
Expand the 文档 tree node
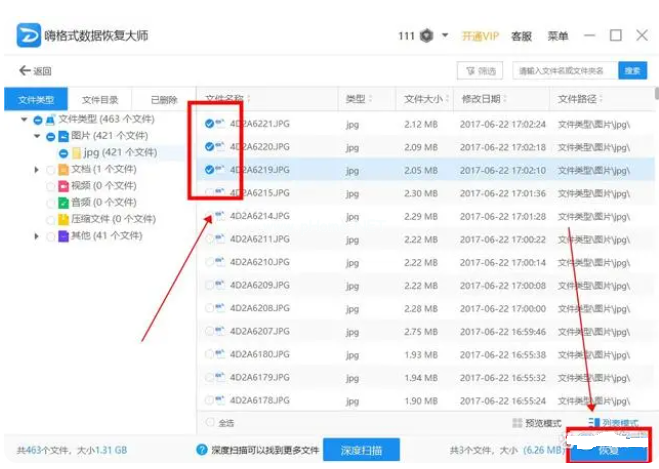(38, 169)
